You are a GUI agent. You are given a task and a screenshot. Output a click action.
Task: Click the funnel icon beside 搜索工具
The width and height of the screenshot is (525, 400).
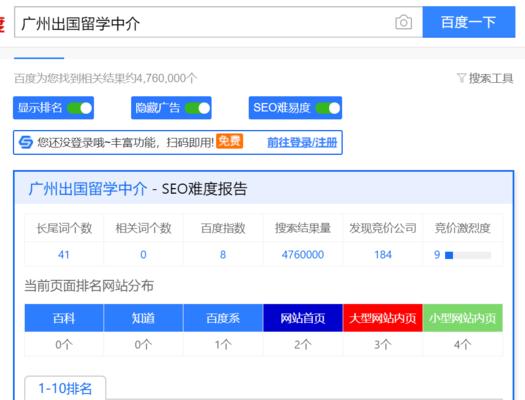click(461, 78)
